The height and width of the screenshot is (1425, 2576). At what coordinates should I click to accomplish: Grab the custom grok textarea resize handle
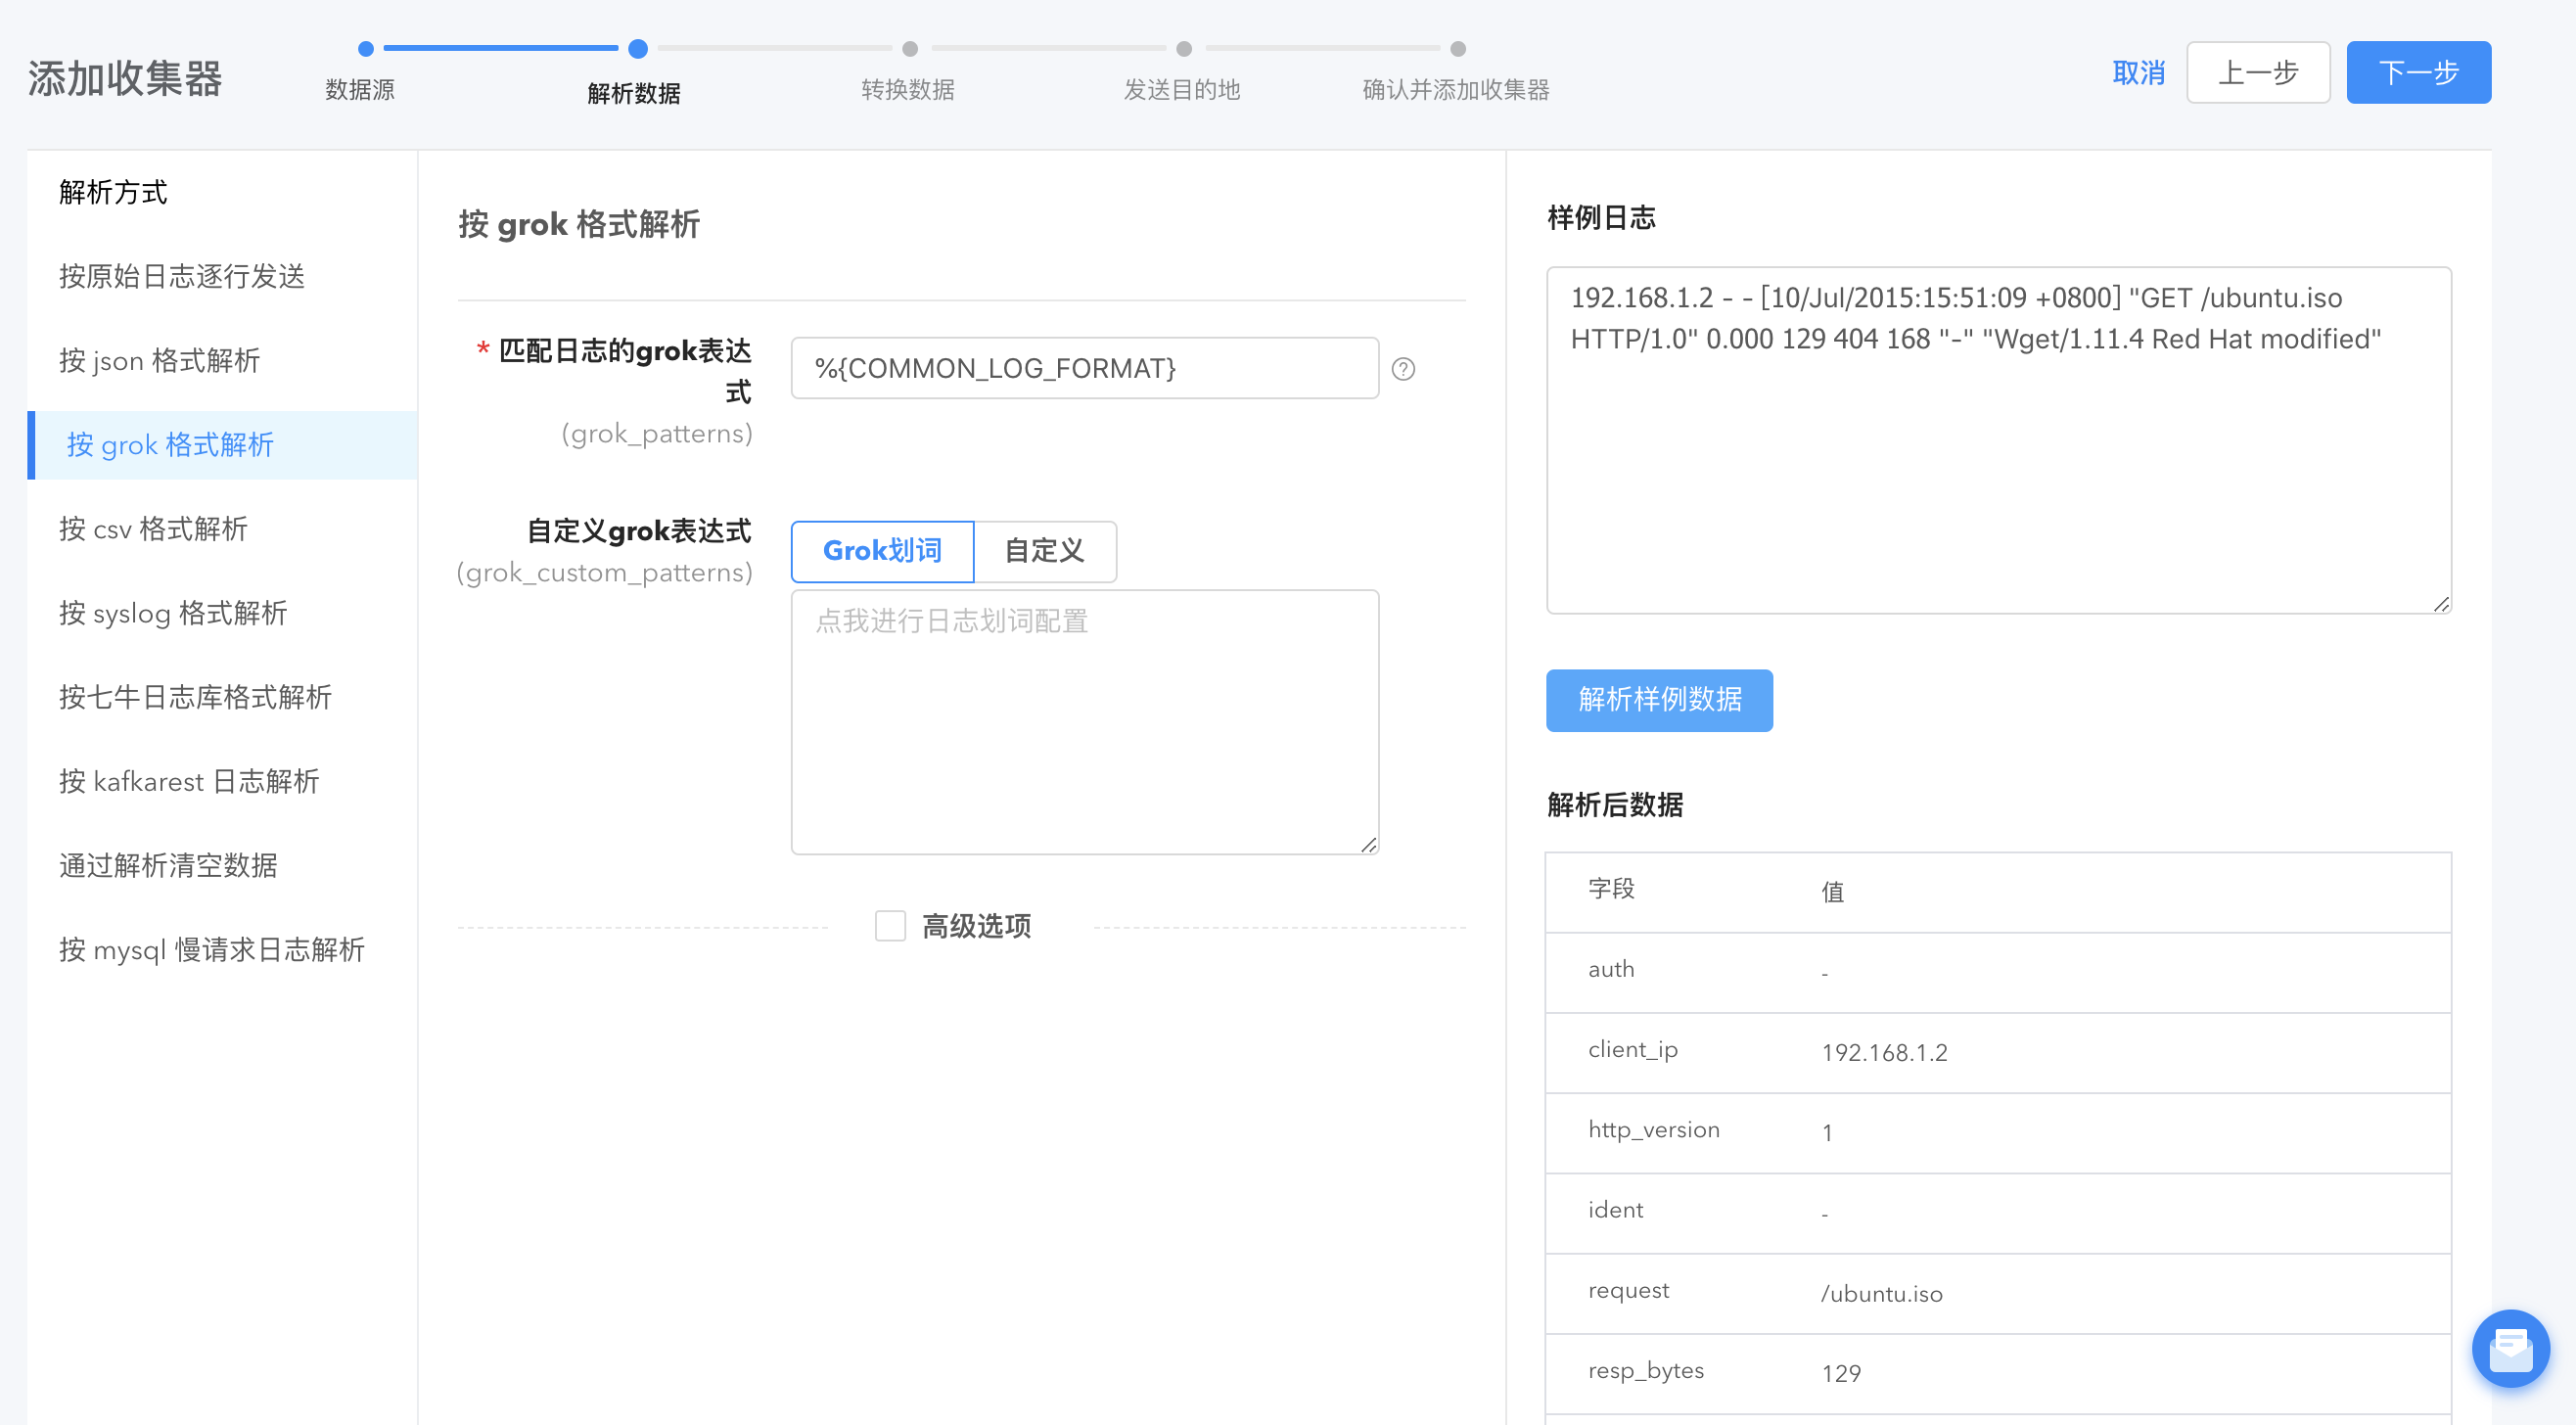tap(1368, 845)
